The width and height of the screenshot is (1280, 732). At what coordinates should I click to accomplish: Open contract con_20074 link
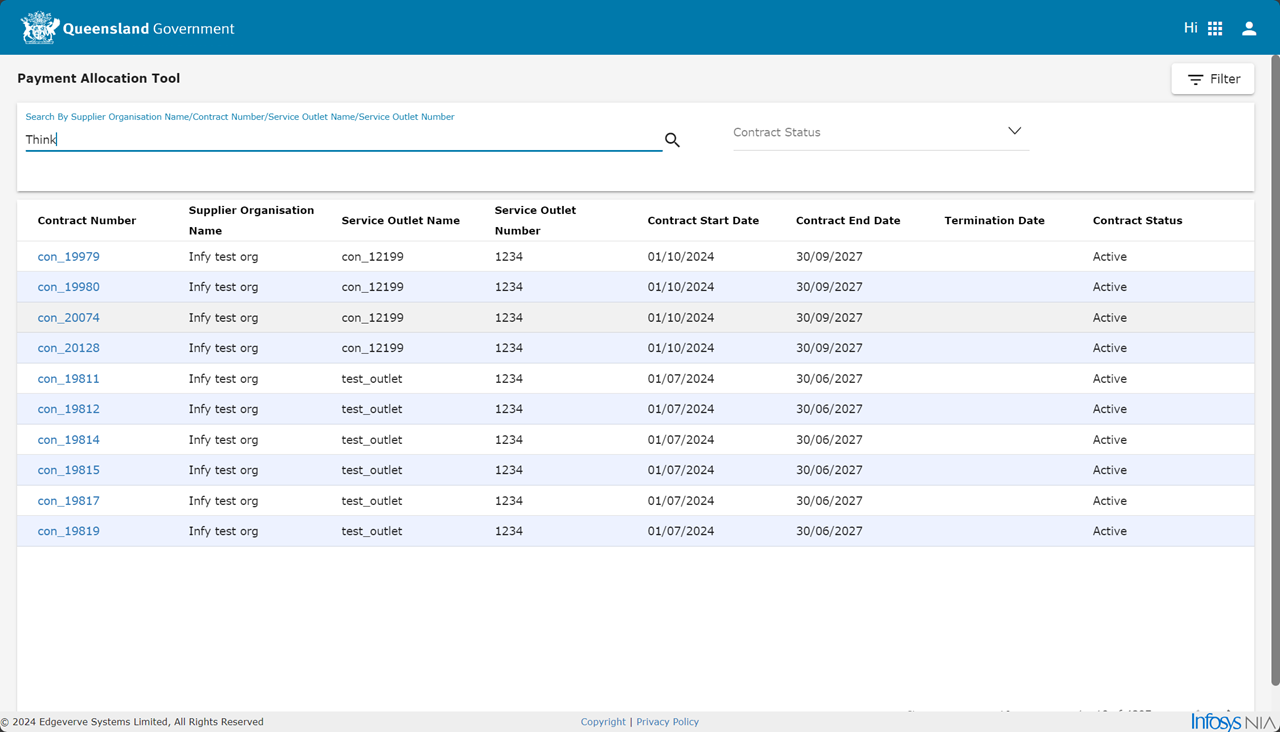click(68, 318)
